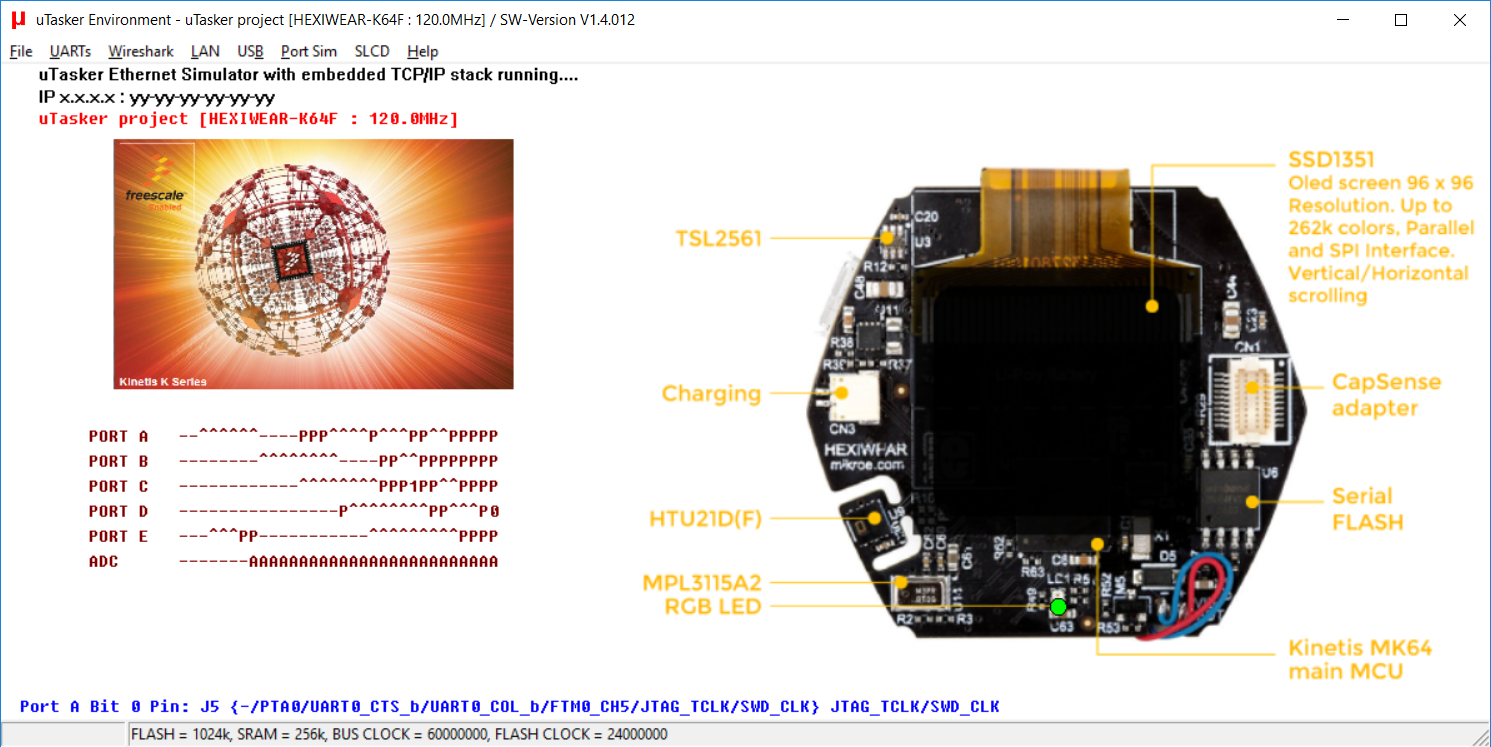Viewport: 1491px width, 747px height.
Task: Click the white charging connector CN3
Action: tap(841, 393)
